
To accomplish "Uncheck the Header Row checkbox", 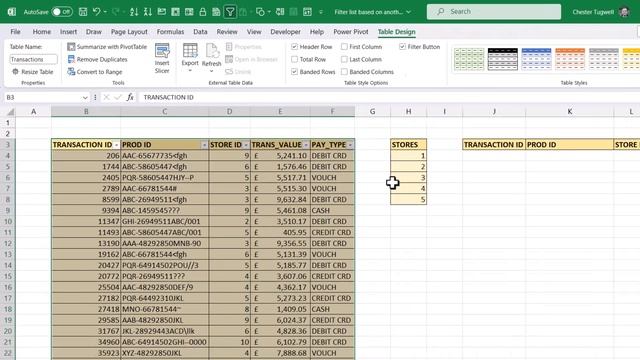I will [x=294, y=47].
